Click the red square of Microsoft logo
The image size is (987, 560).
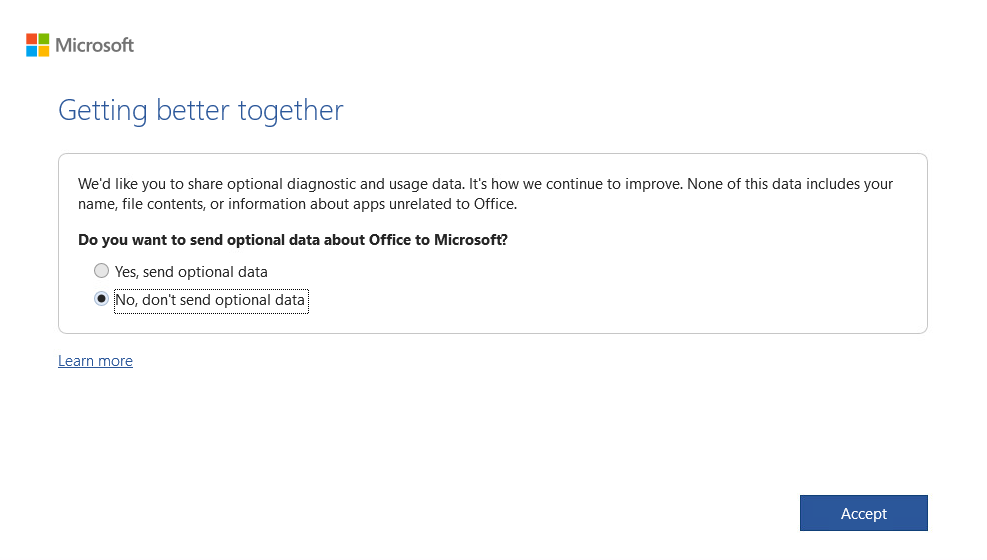(x=31, y=39)
